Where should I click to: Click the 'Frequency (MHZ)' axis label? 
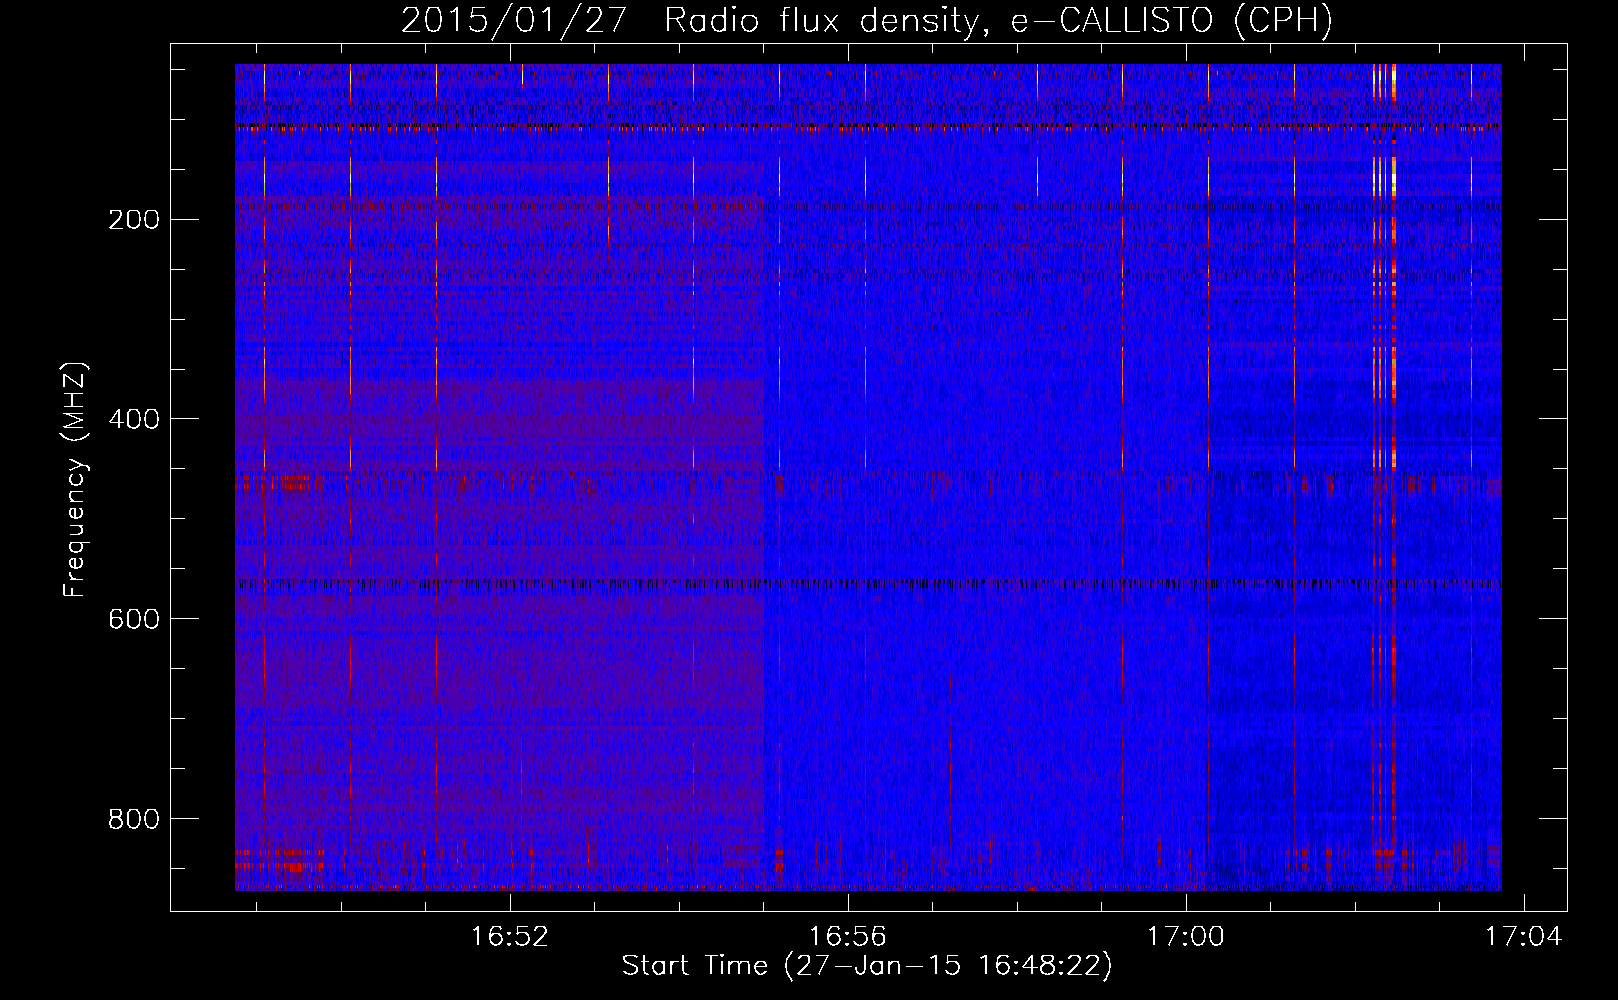(75, 479)
